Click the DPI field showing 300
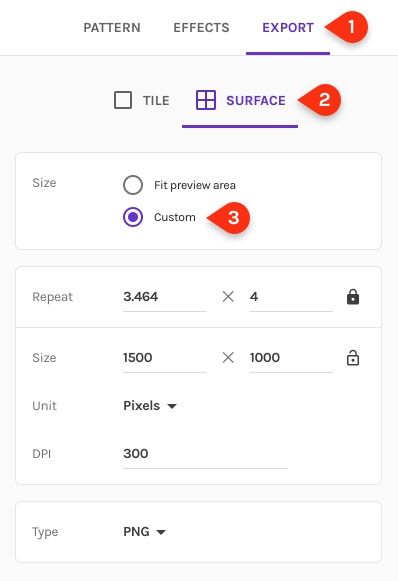Image resolution: width=398 pixels, height=581 pixels. [x=205, y=454]
